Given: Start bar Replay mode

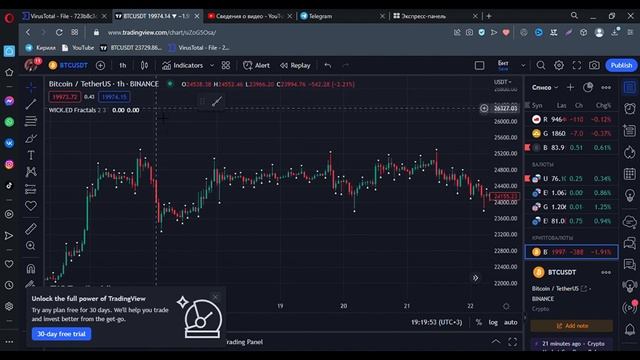Looking at the screenshot, I should point(296,65).
